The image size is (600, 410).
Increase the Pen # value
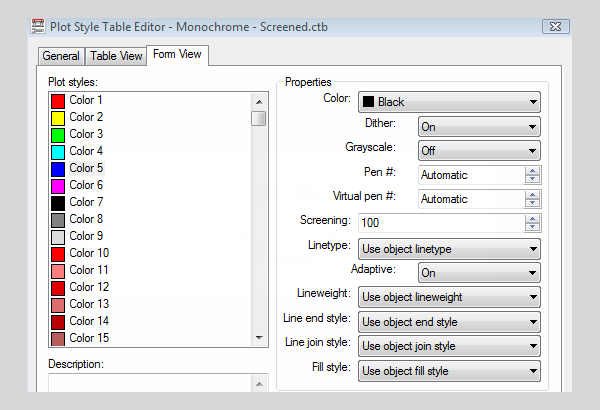point(532,171)
